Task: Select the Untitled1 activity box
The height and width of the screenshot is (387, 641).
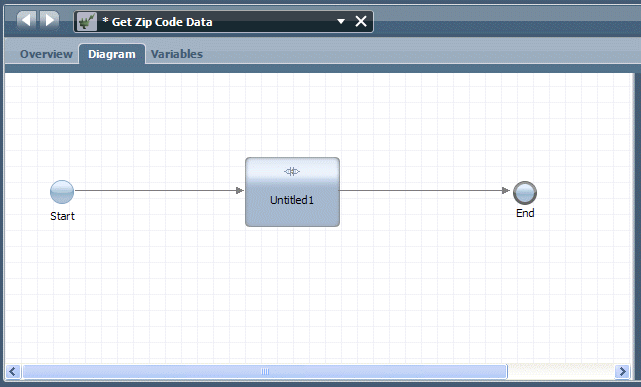Action: click(x=292, y=192)
